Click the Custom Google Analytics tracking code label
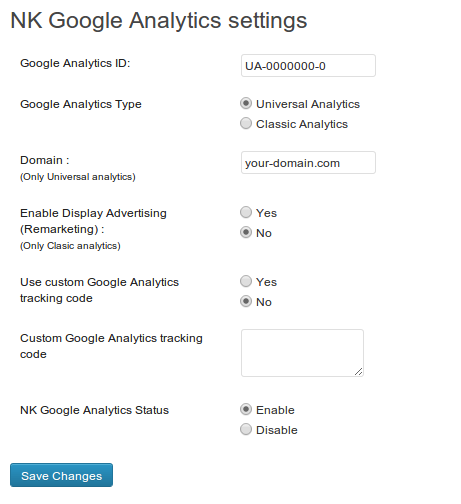The width and height of the screenshot is (461, 504). point(111,346)
